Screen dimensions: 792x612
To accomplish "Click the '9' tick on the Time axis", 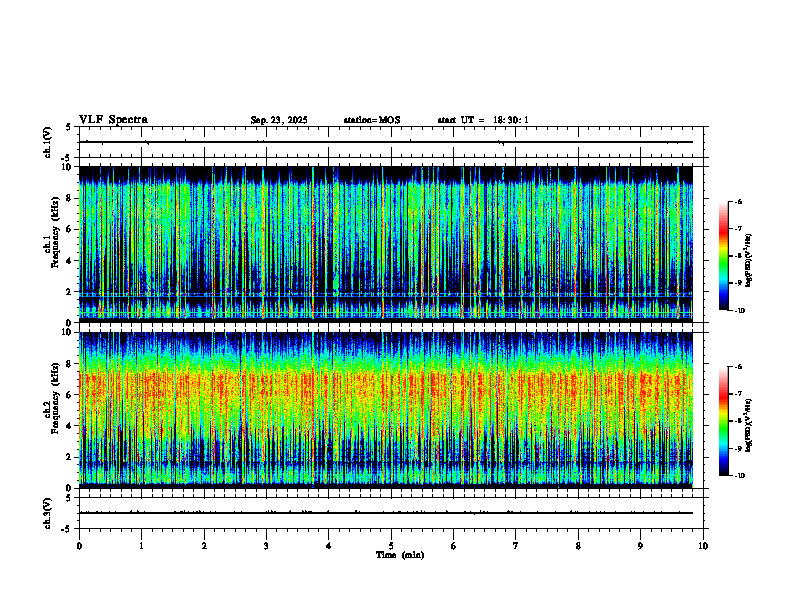I will 640,546.
